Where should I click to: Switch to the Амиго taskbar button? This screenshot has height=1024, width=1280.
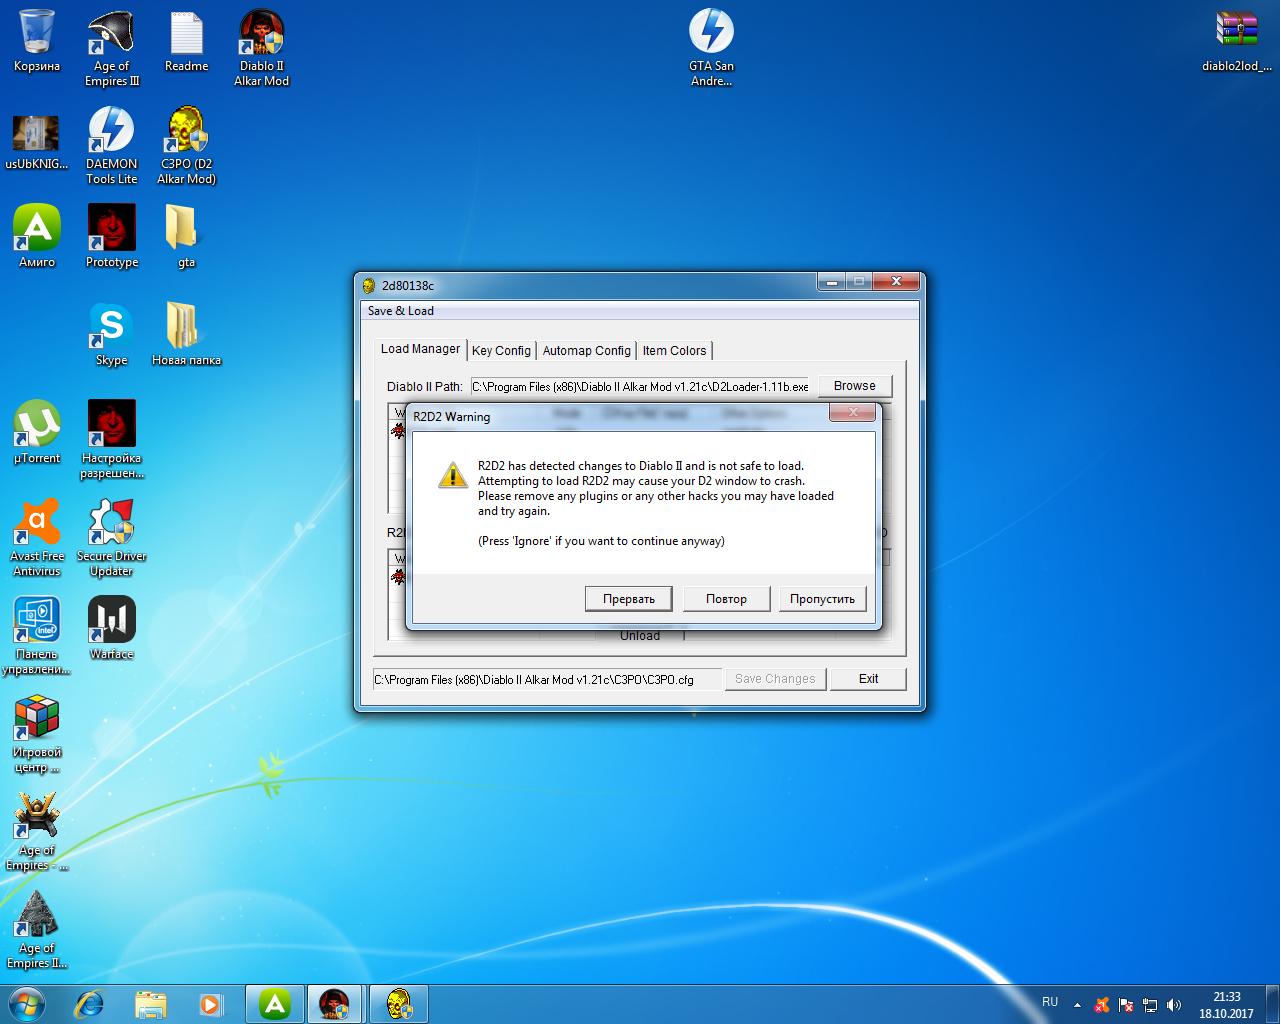coord(275,1004)
